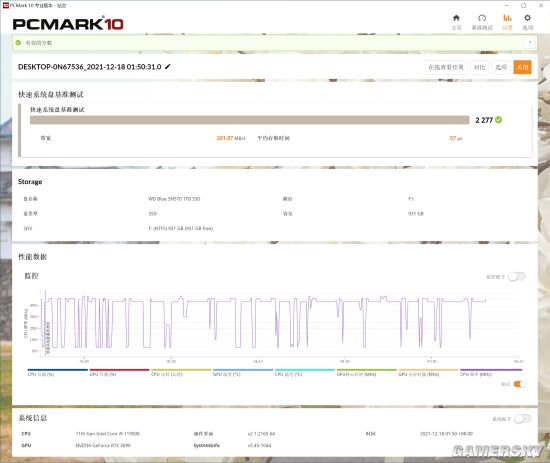
Task: Click the orange Close button
Action: (x=522, y=67)
